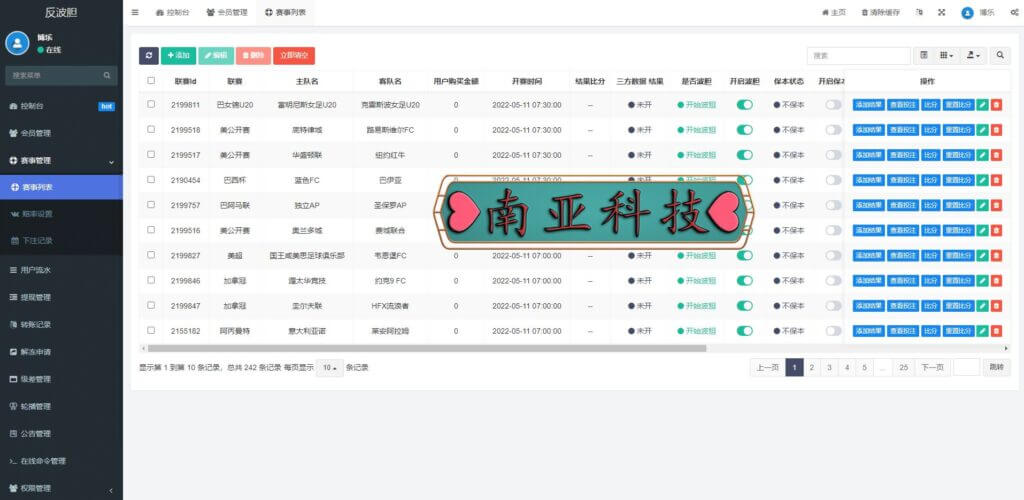Check the box for row 2190454

152,180
